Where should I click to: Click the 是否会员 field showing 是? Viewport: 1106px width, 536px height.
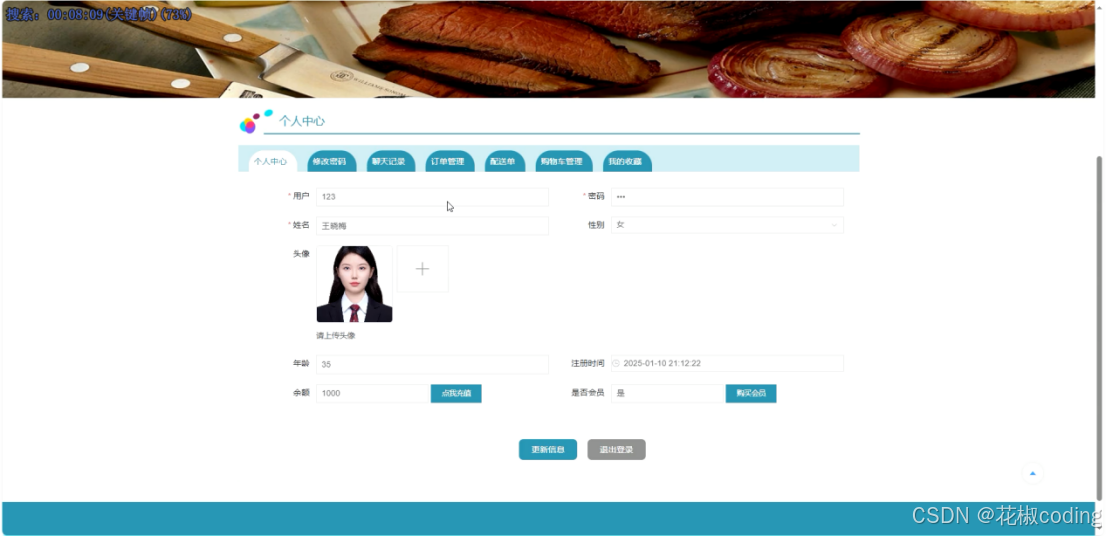[669, 393]
